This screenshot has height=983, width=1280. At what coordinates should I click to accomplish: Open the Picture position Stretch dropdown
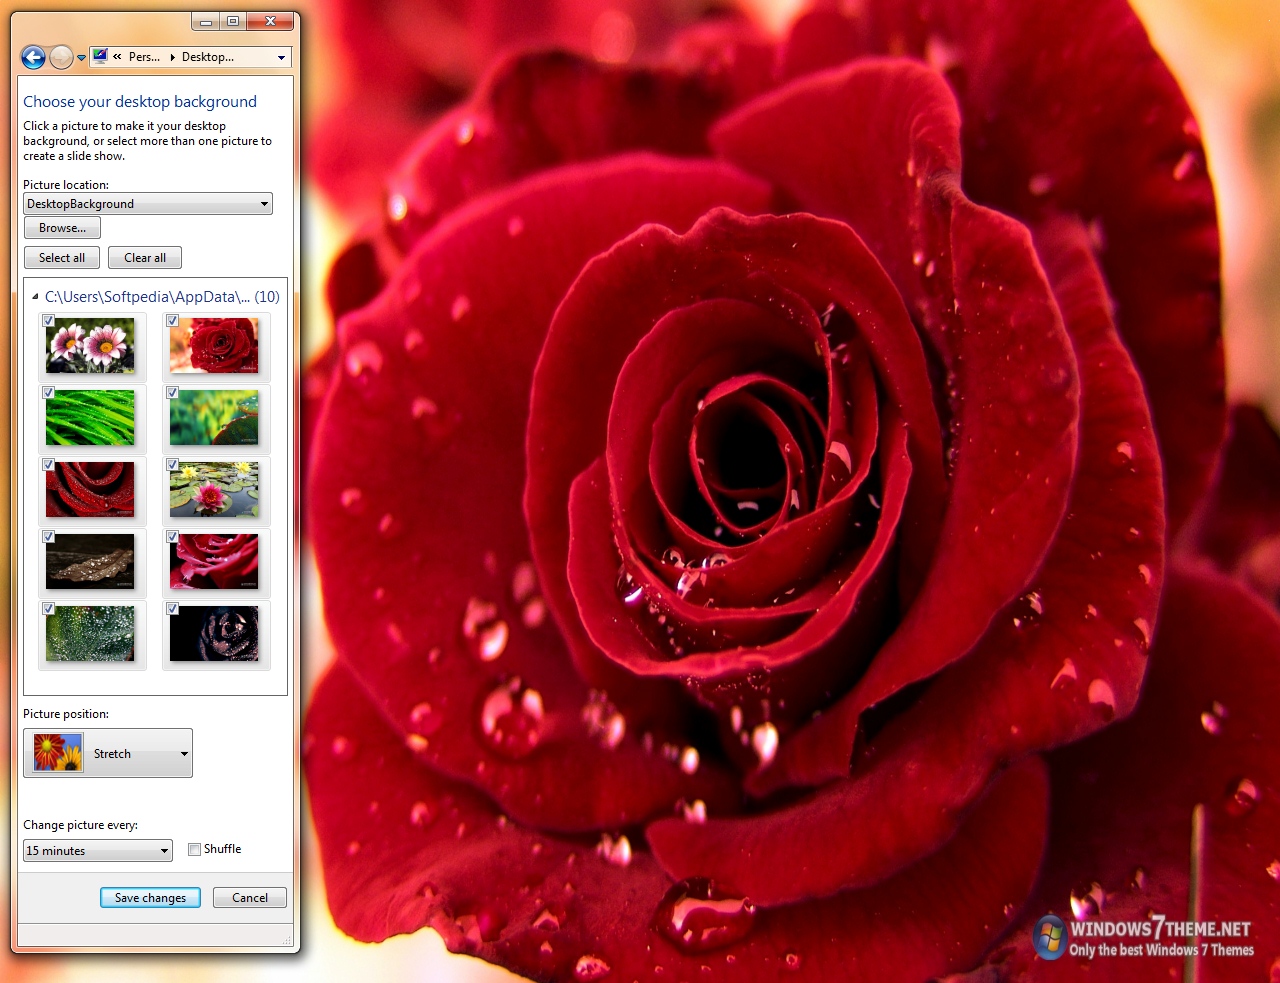coord(108,753)
